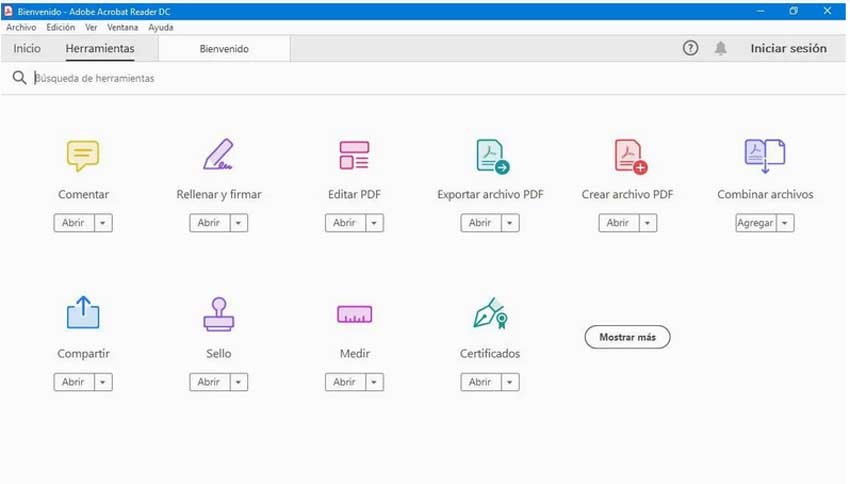Switch to the Bienvenido document tab
Viewport: 850px width, 484px height.
224,49
